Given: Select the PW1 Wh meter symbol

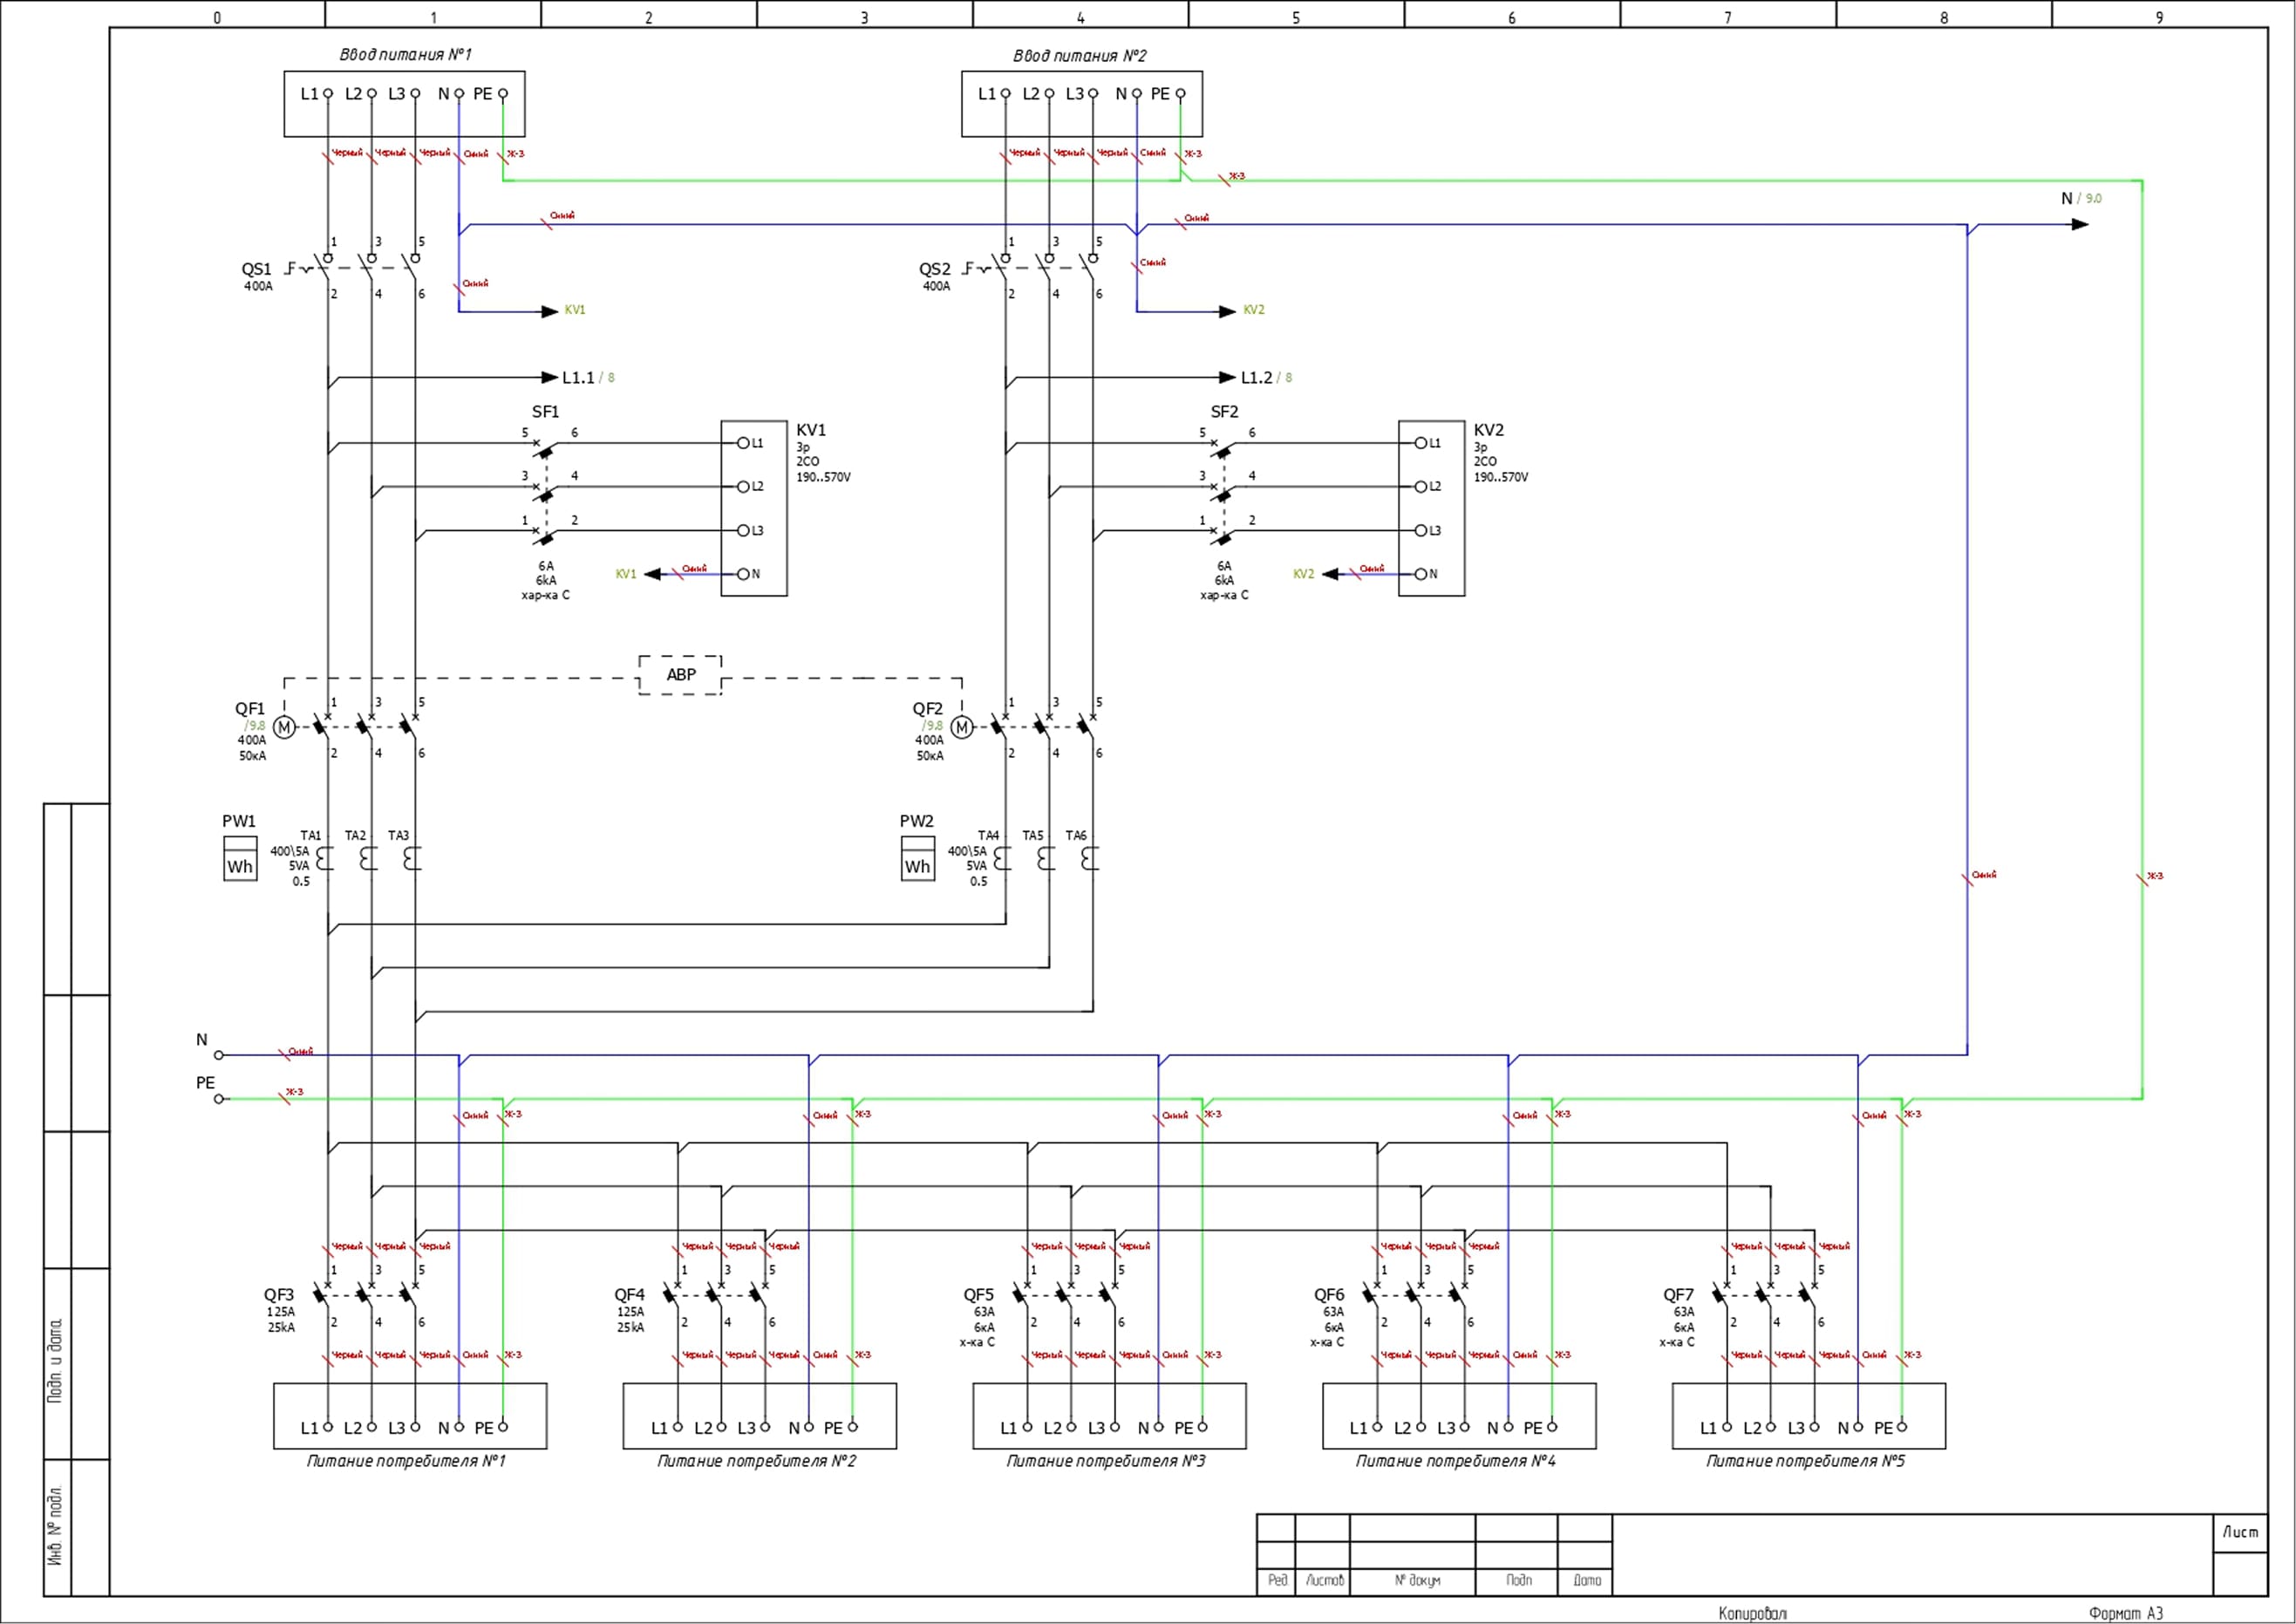Looking at the screenshot, I should [x=240, y=859].
